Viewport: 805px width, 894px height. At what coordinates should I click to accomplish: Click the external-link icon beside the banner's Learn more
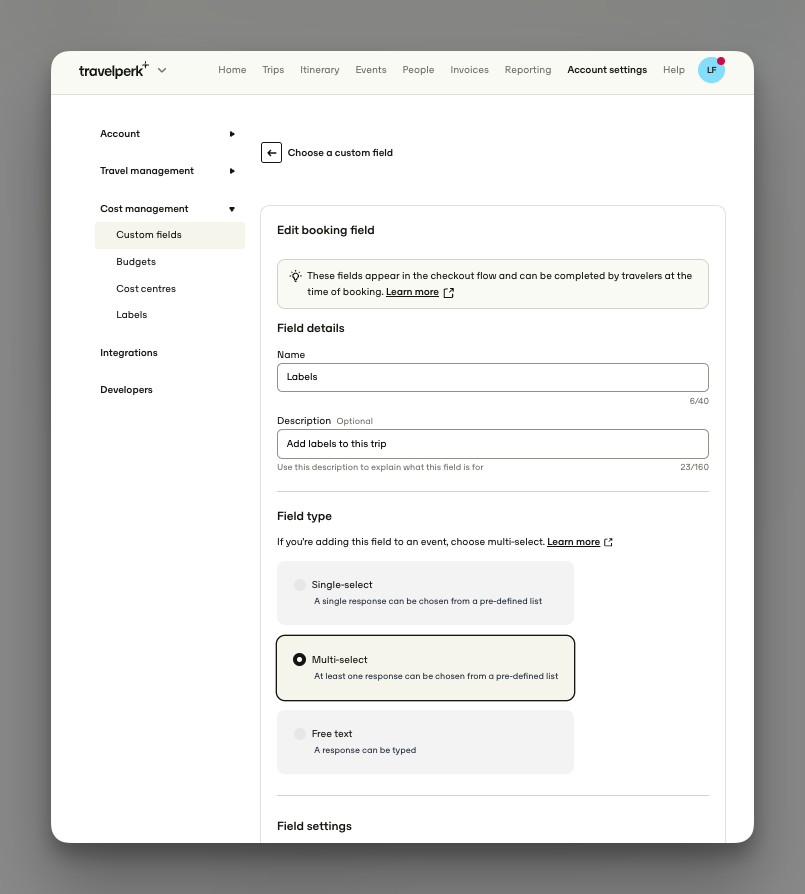click(x=447, y=293)
